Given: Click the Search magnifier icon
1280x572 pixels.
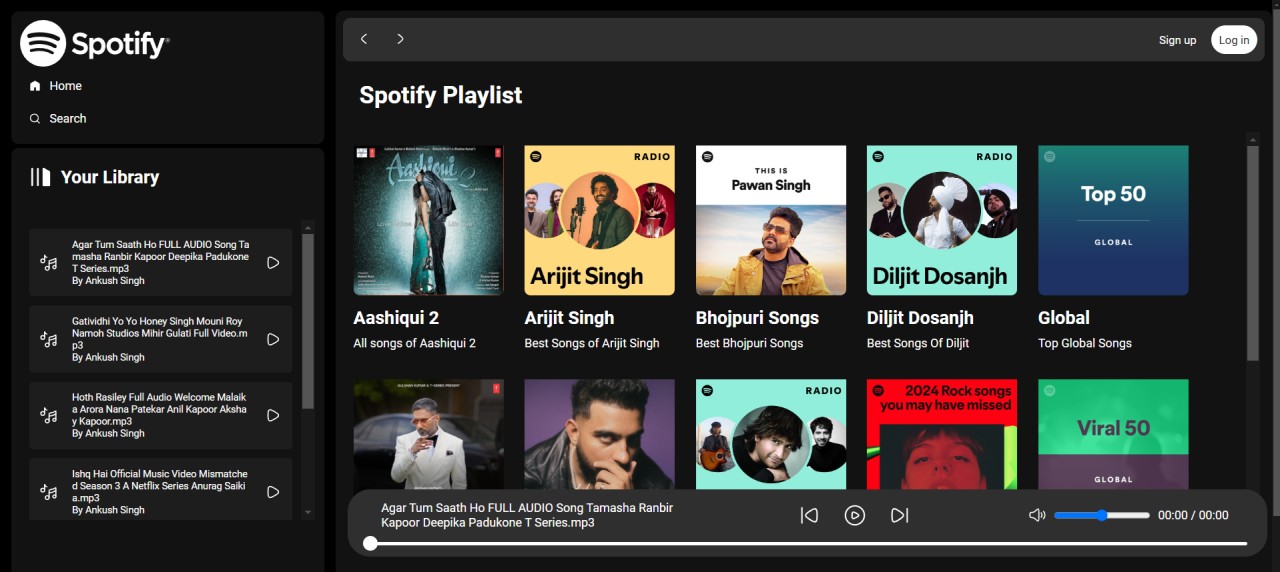Looking at the screenshot, I should [x=35, y=118].
